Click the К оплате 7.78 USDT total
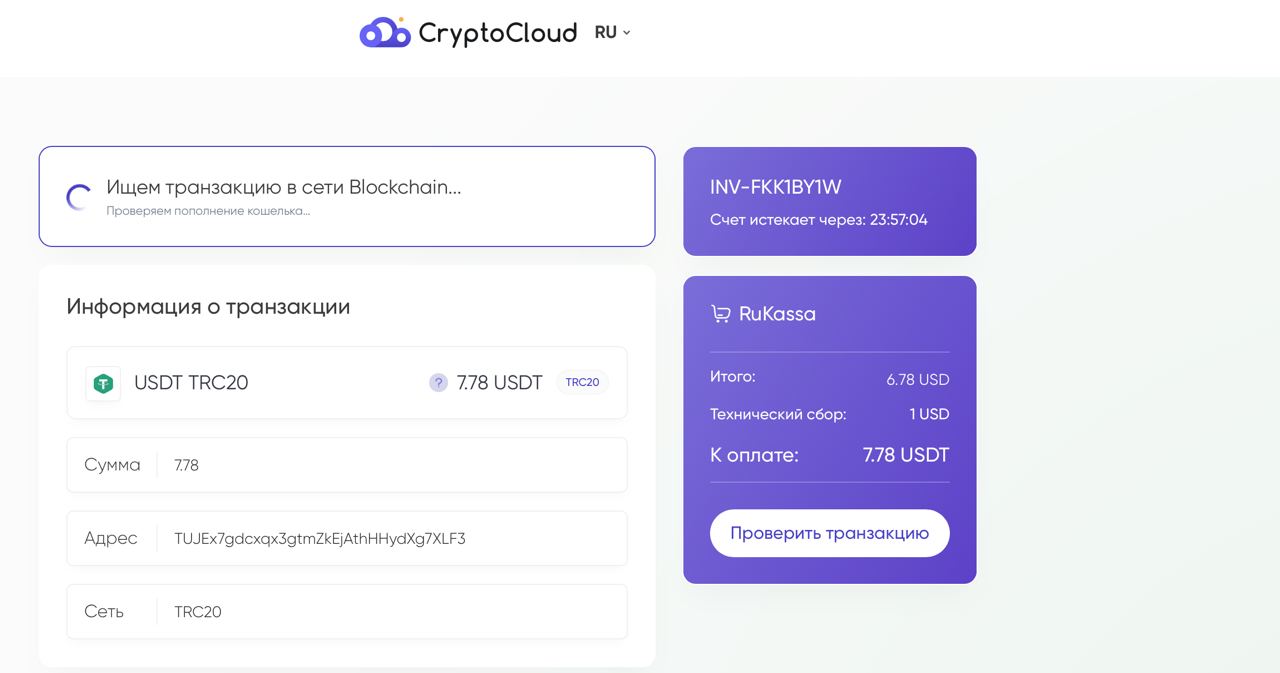This screenshot has height=673, width=1280. click(830, 455)
